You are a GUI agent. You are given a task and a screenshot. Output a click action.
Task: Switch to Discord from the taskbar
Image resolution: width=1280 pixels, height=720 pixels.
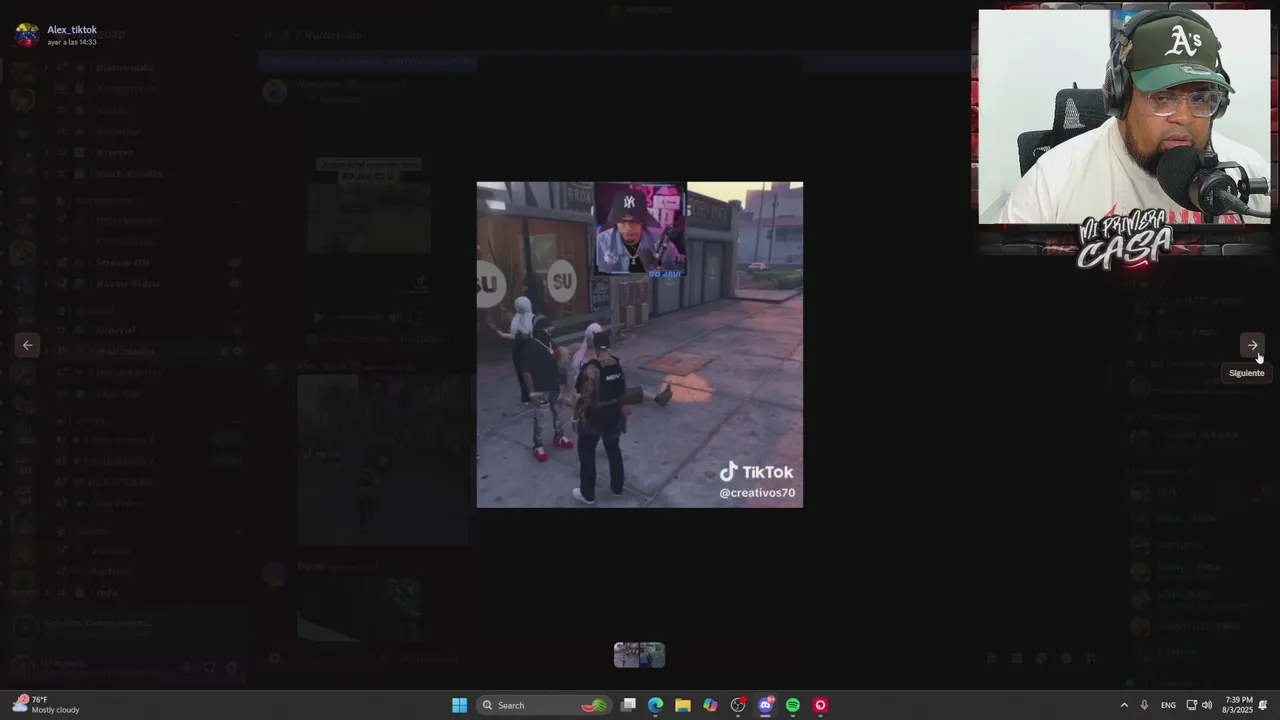pyautogui.click(x=766, y=705)
